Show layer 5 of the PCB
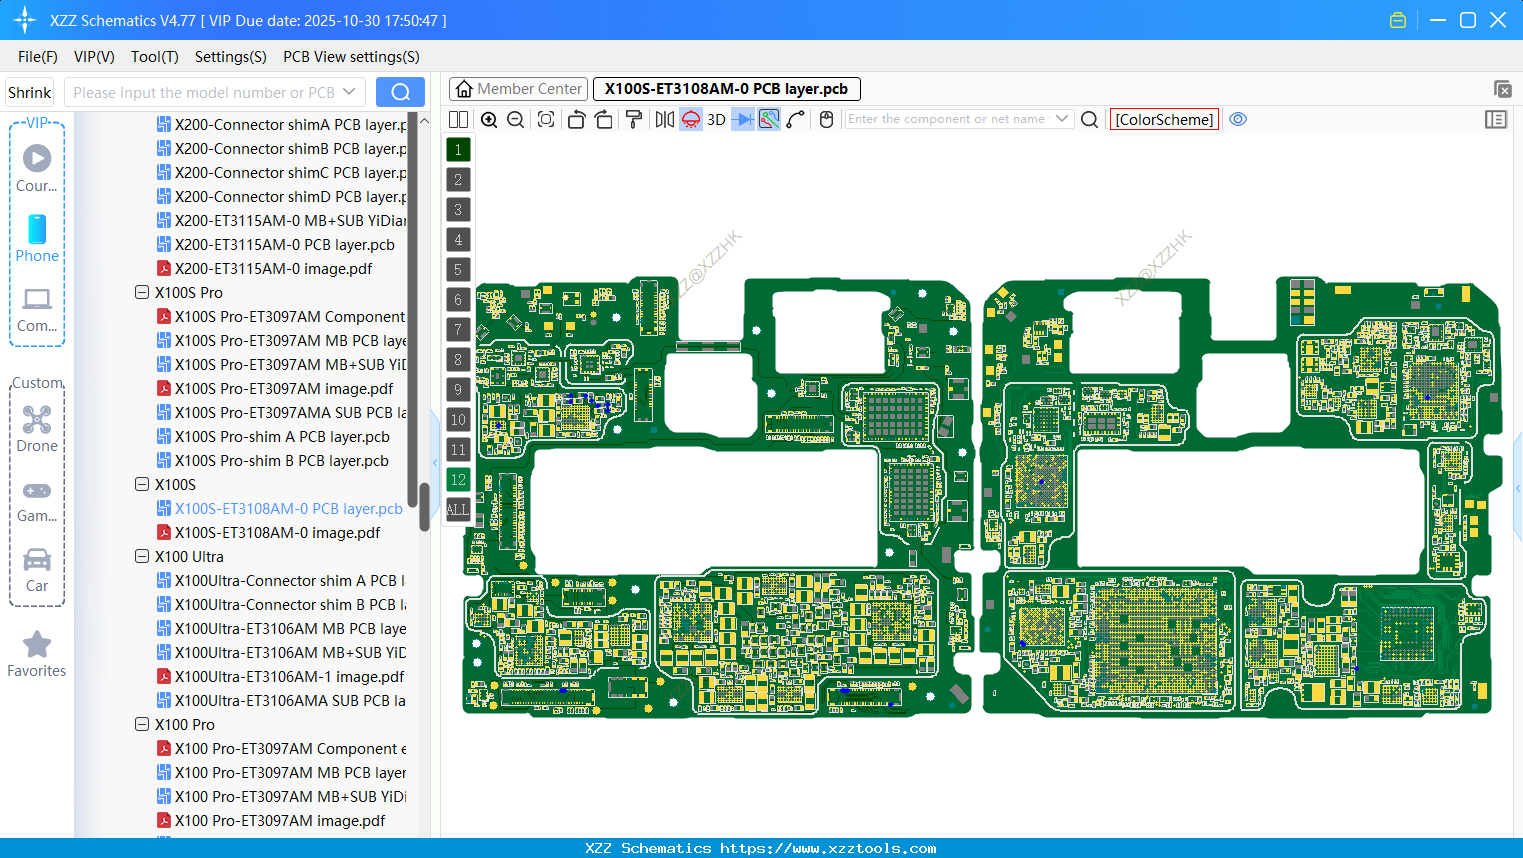Image resolution: width=1523 pixels, height=858 pixels. point(458,269)
